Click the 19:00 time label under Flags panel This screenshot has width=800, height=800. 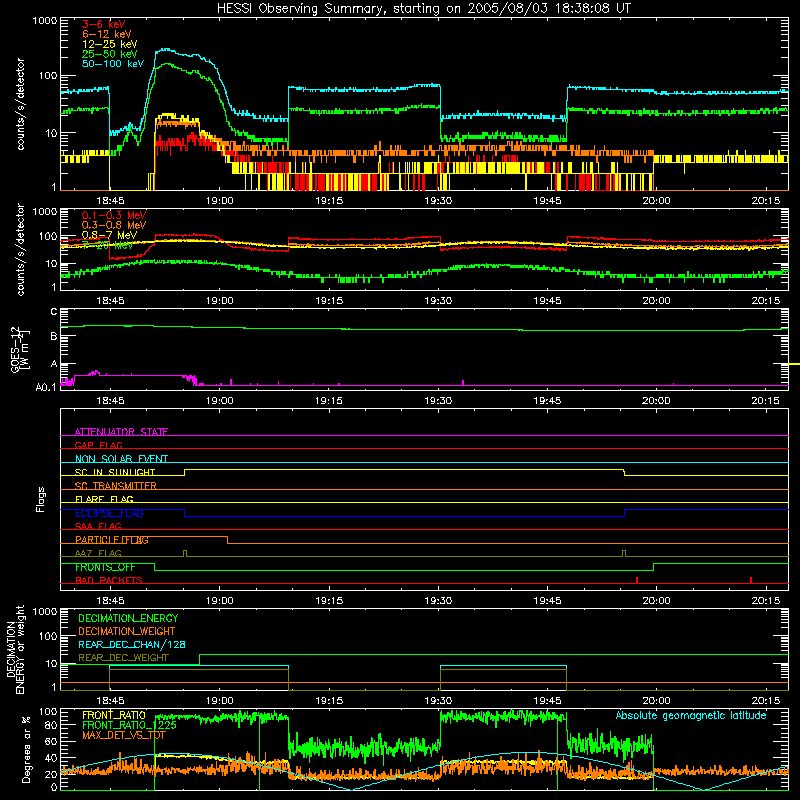click(x=219, y=601)
